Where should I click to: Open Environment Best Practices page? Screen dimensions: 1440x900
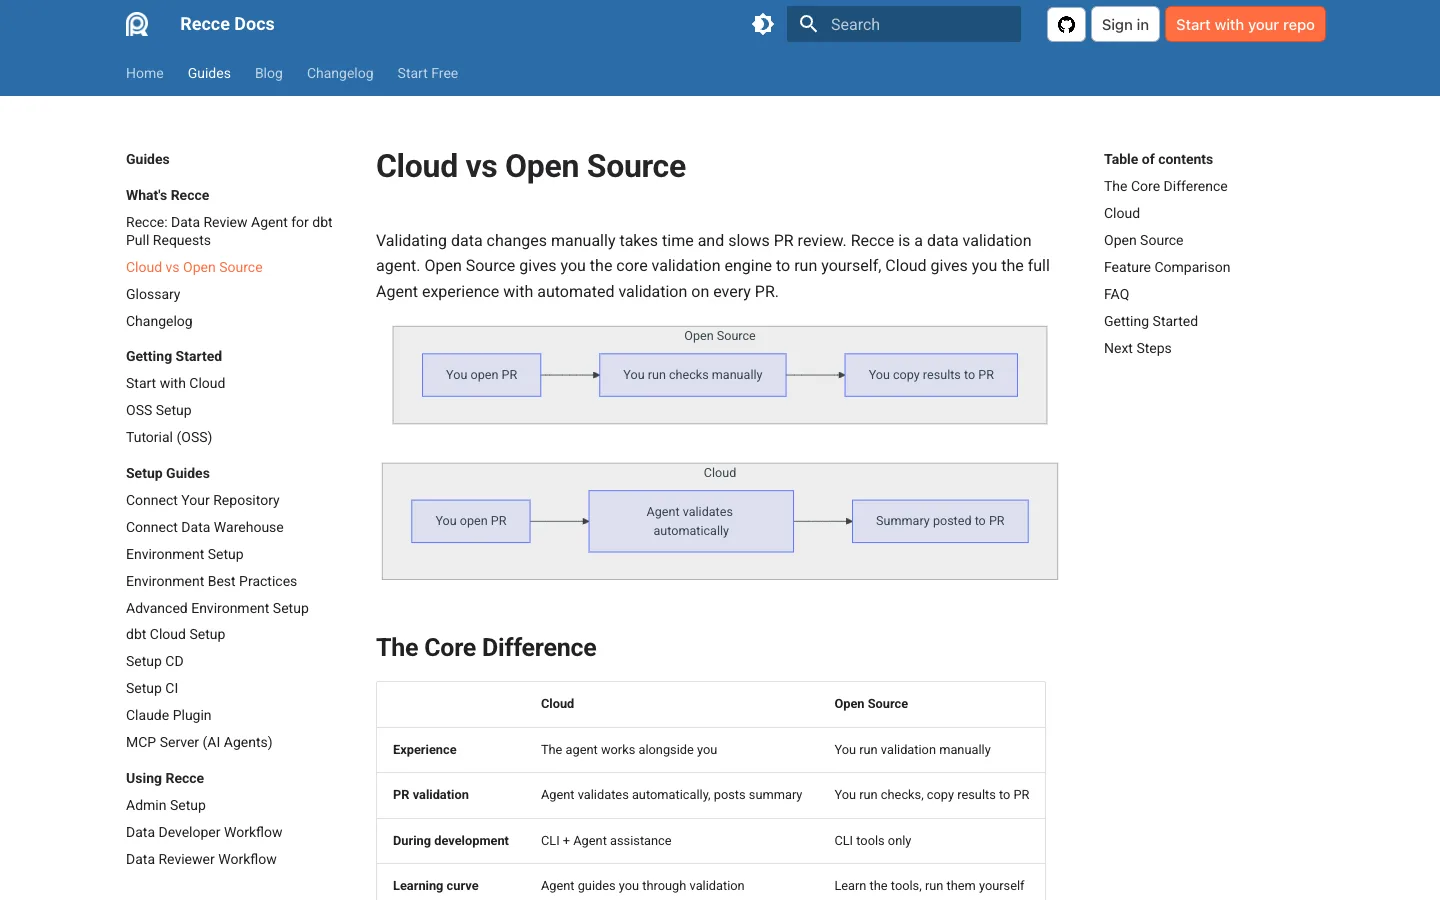[x=211, y=581]
